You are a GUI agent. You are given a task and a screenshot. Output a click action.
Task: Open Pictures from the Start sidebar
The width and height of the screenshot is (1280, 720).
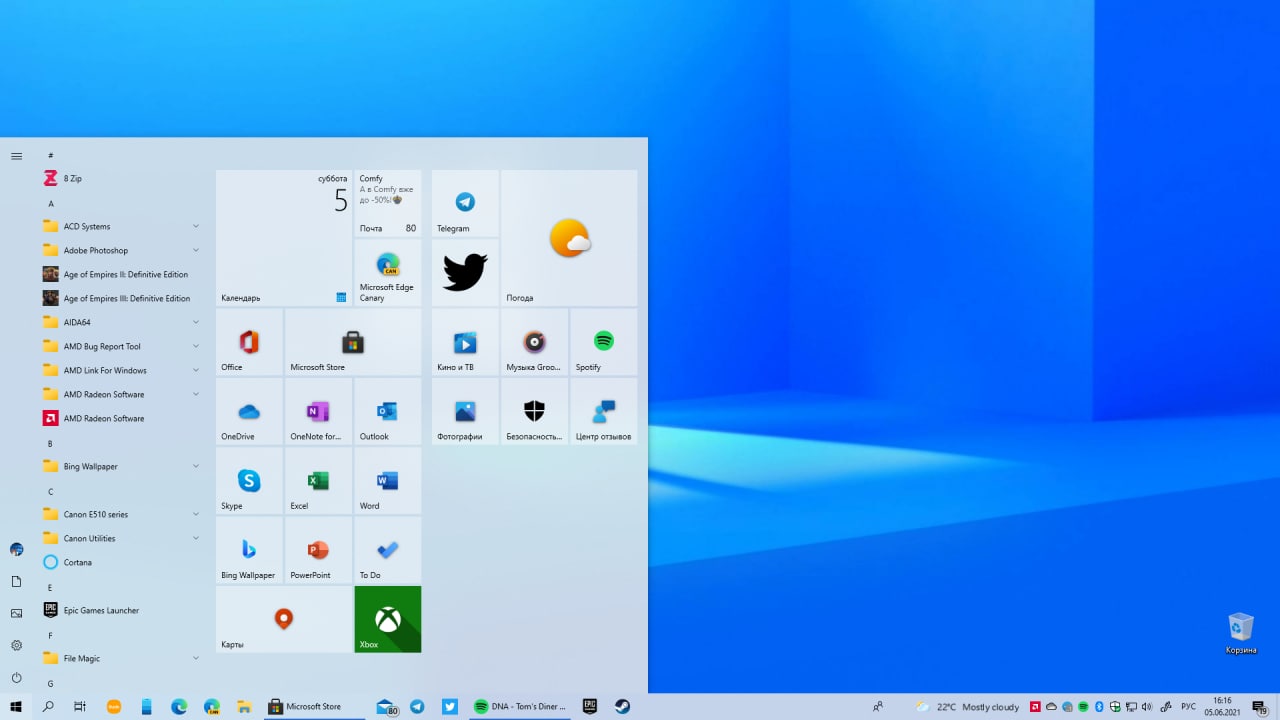16,613
